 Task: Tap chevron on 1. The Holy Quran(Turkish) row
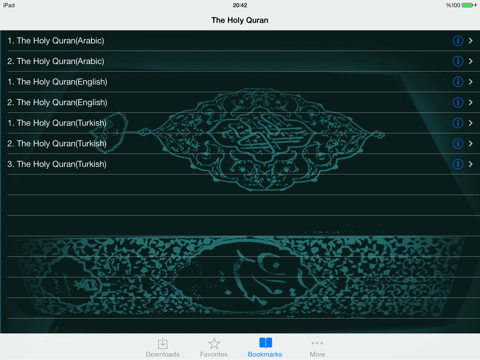(470, 123)
